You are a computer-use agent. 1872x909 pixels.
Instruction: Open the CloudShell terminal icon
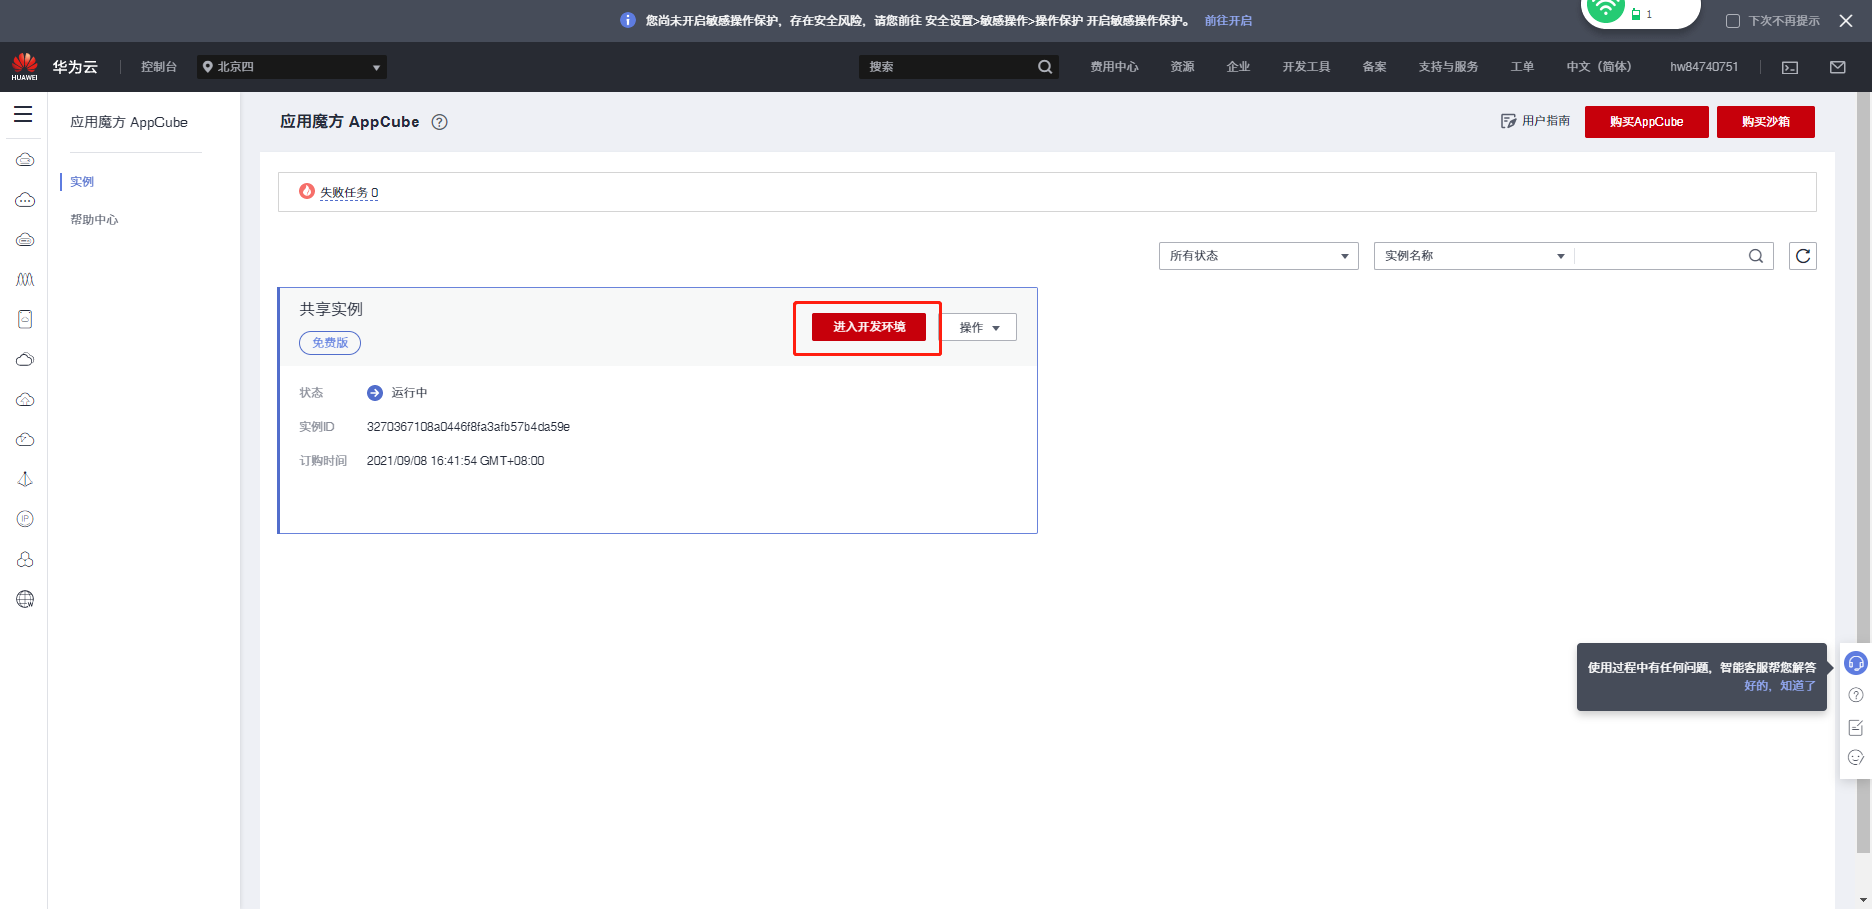tap(1790, 67)
